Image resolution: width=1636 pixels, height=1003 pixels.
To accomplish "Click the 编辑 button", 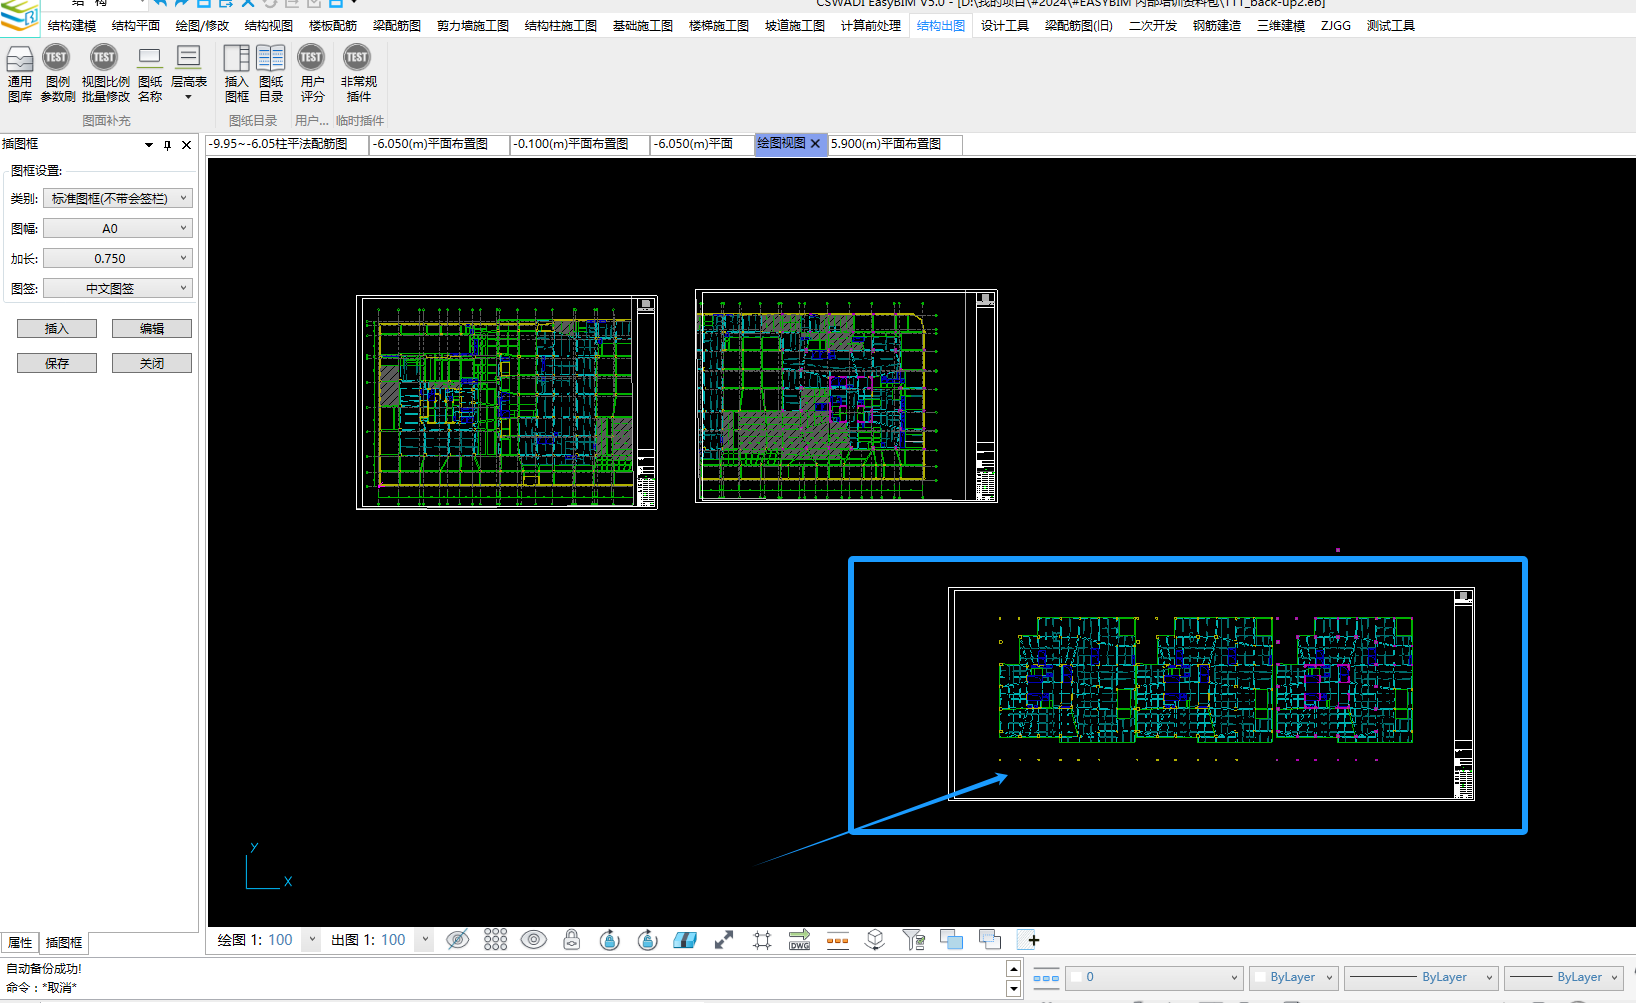I will (x=152, y=329).
